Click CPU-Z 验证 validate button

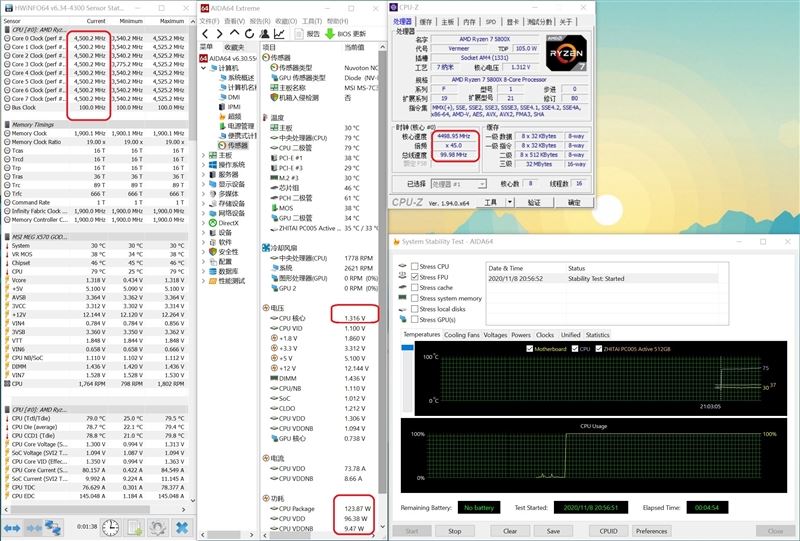(534, 202)
